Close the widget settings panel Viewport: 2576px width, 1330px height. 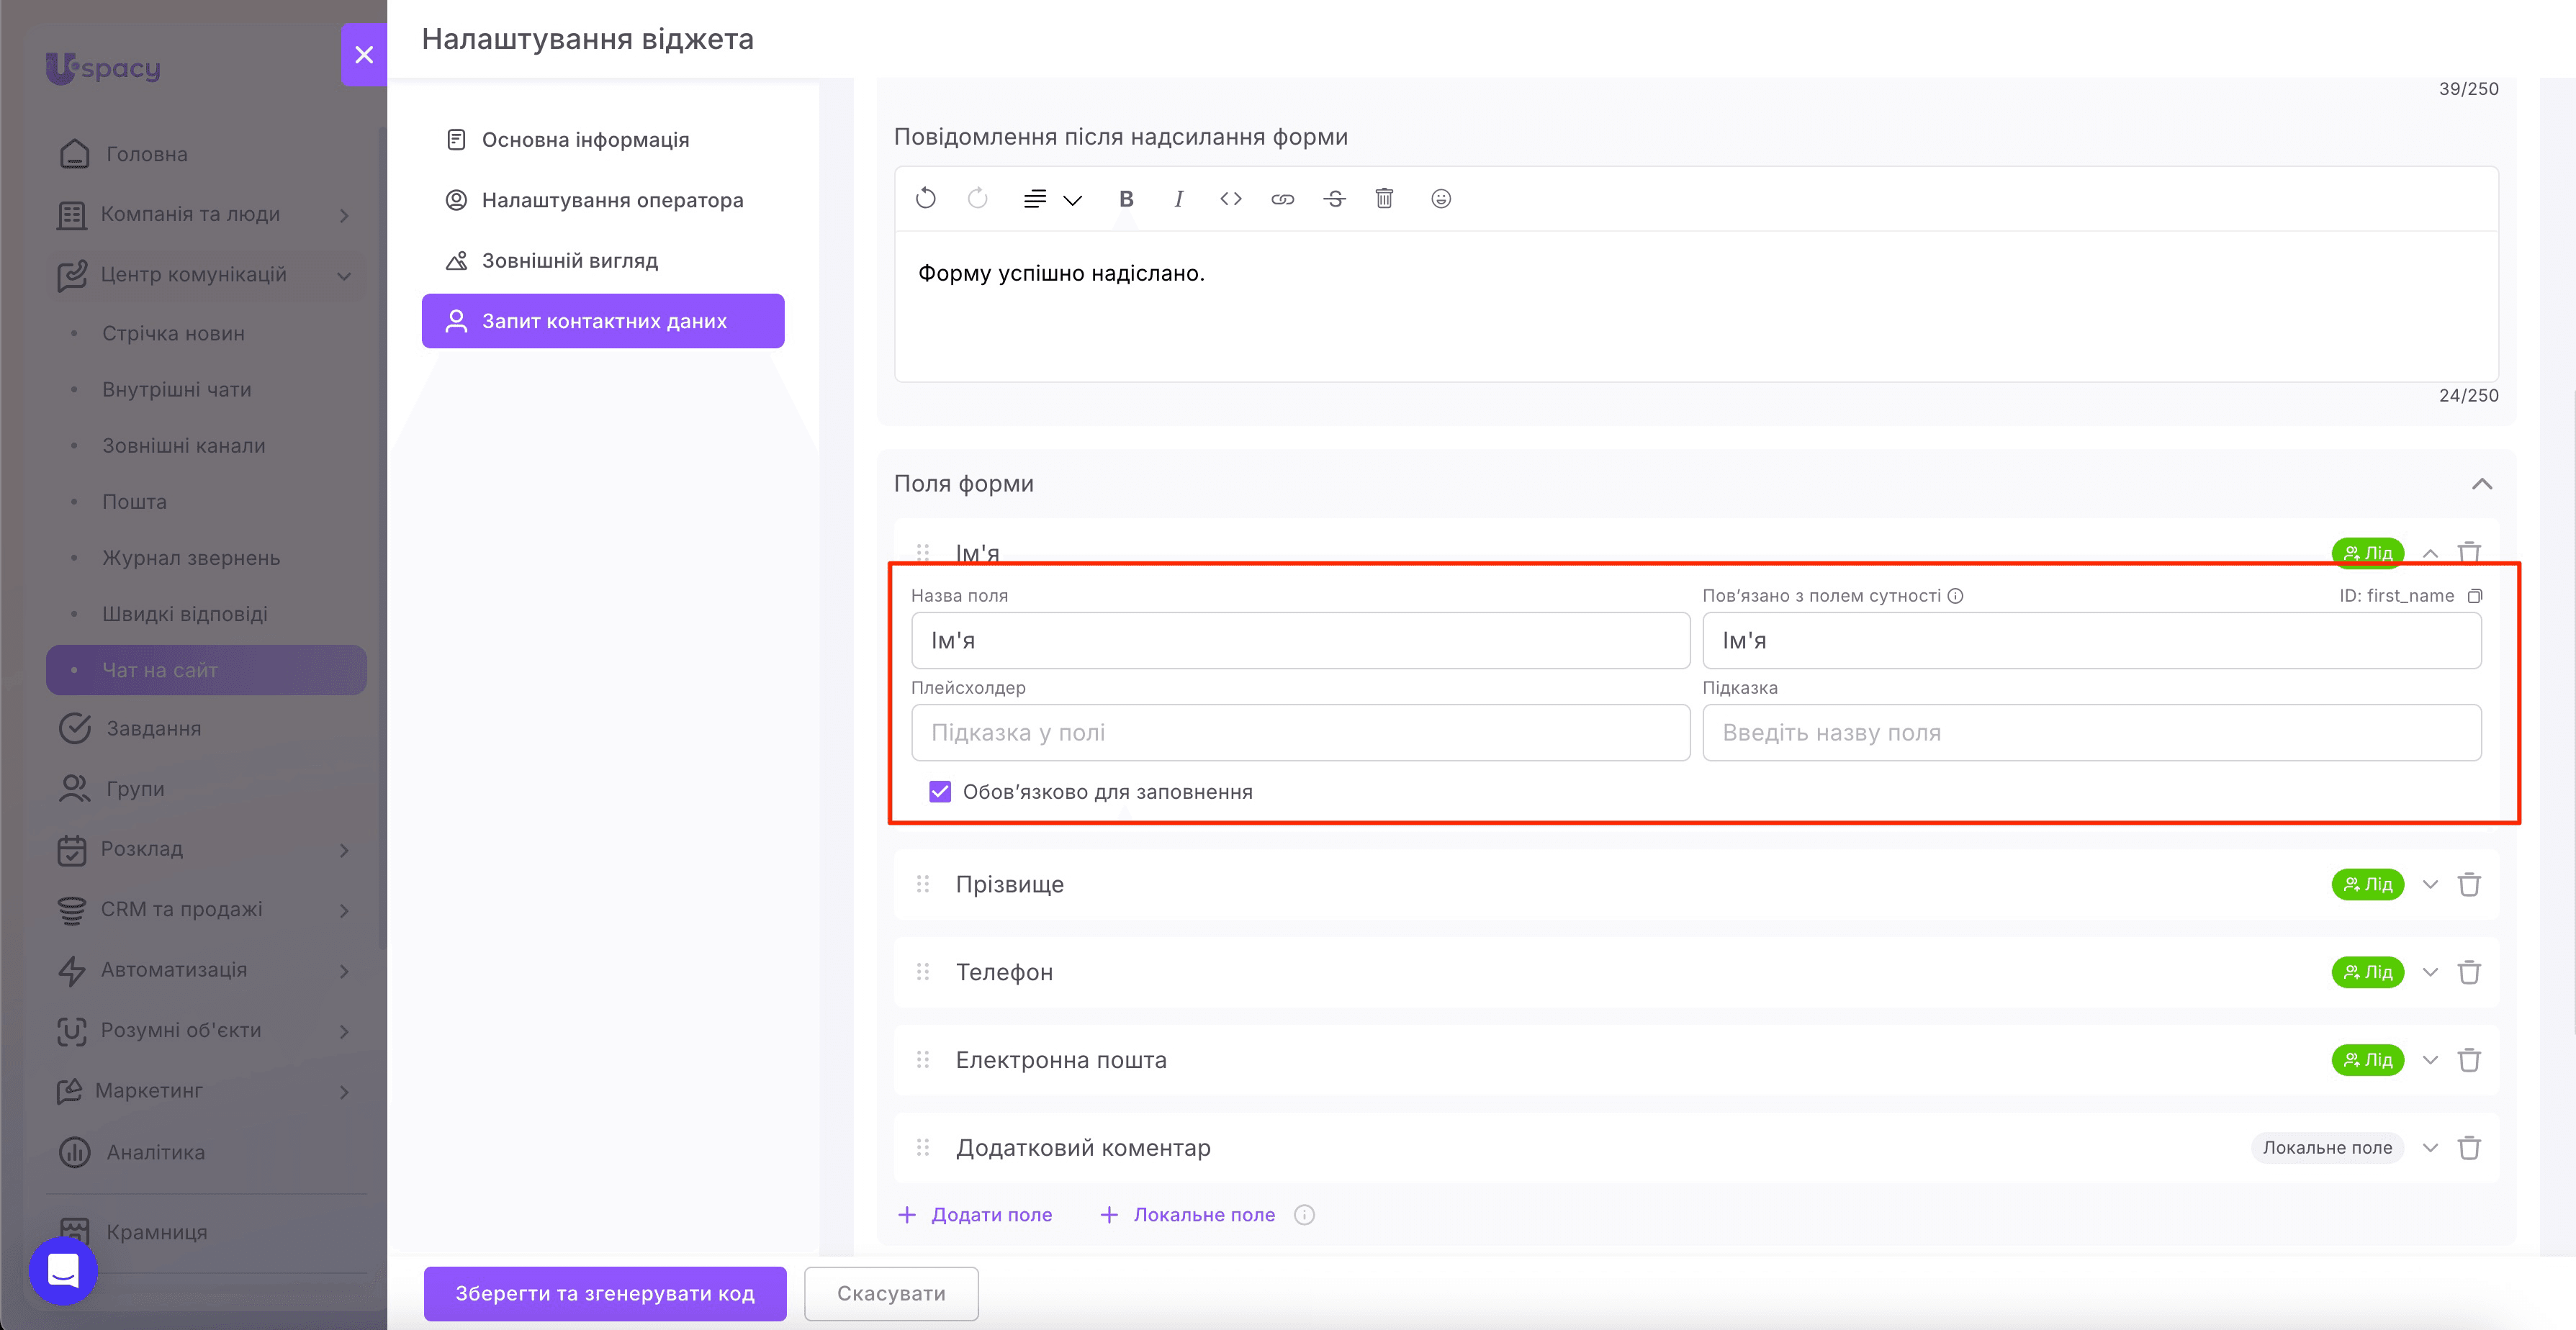364,55
